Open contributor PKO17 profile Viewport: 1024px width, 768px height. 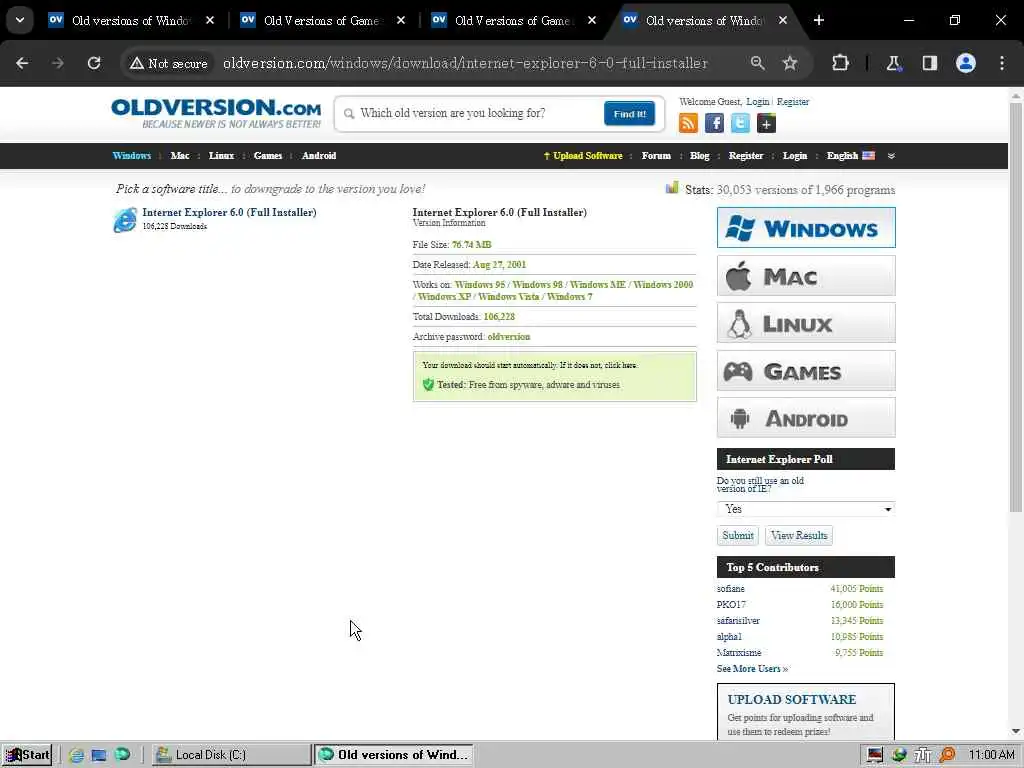[x=731, y=605]
